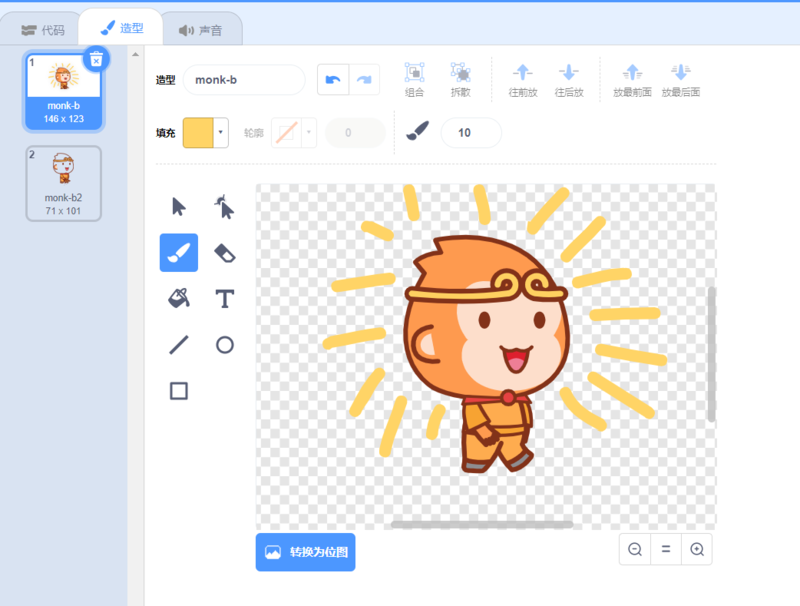Screen dimensions: 800x606
Task: Click 放最前面 bring to front icon
Action: click(x=632, y=72)
